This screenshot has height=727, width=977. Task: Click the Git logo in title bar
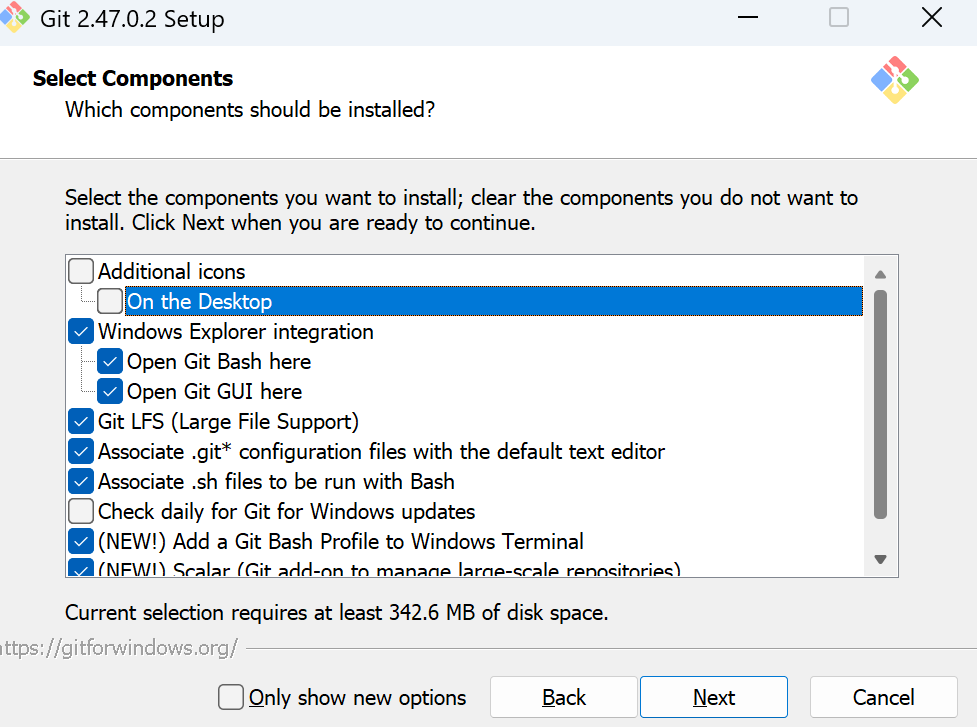pyautogui.click(x=15, y=17)
